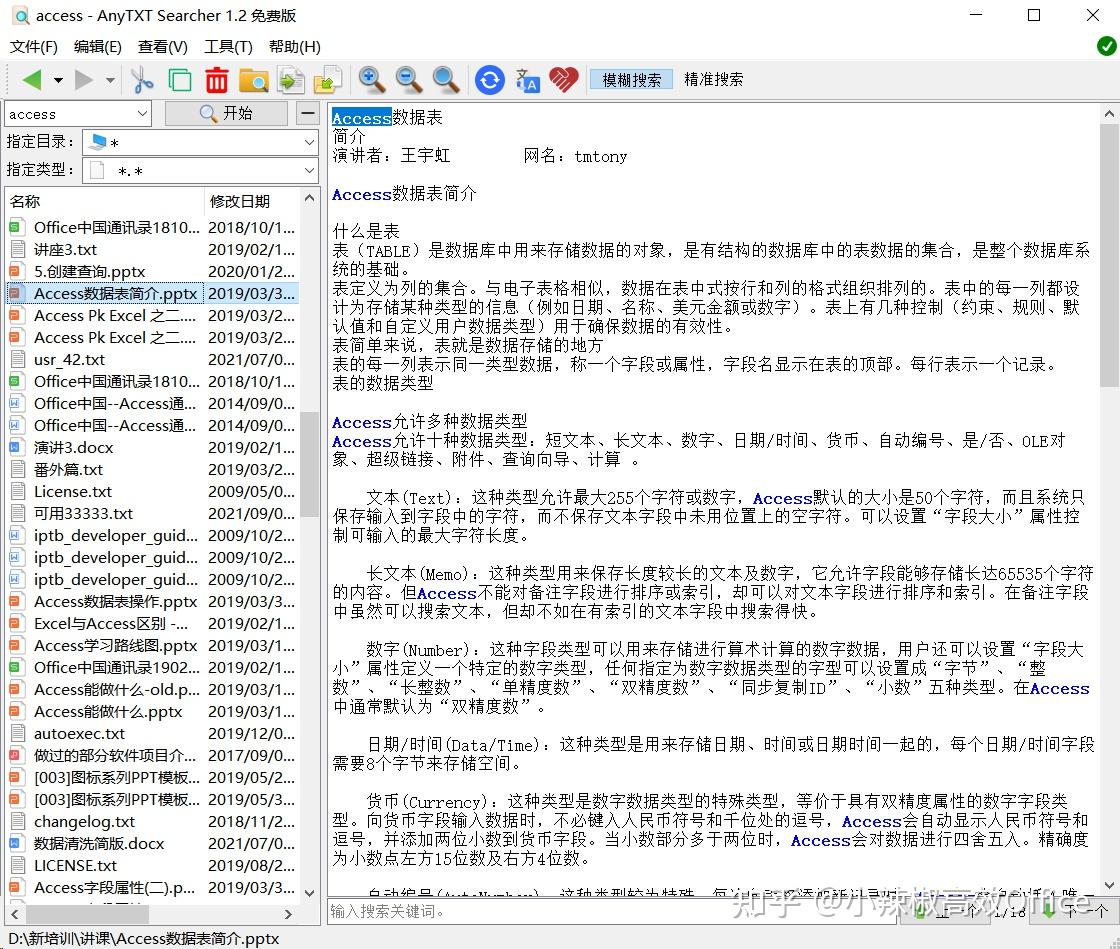The width and height of the screenshot is (1120, 949).
Task: Enable 模糊搜索 fuzzy search mode
Action: click(x=631, y=77)
